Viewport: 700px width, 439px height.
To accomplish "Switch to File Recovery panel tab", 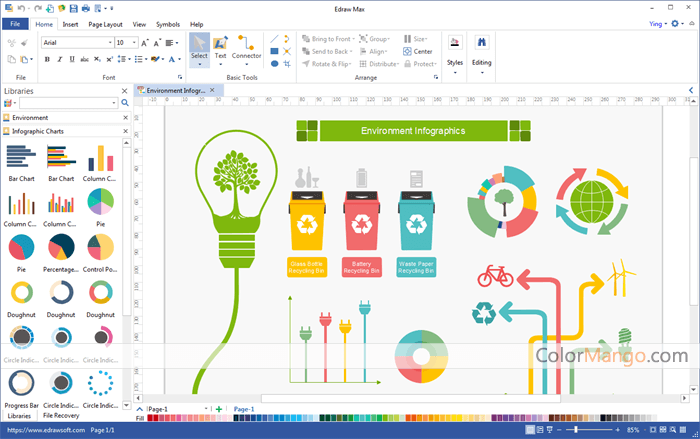I will 61,415.
